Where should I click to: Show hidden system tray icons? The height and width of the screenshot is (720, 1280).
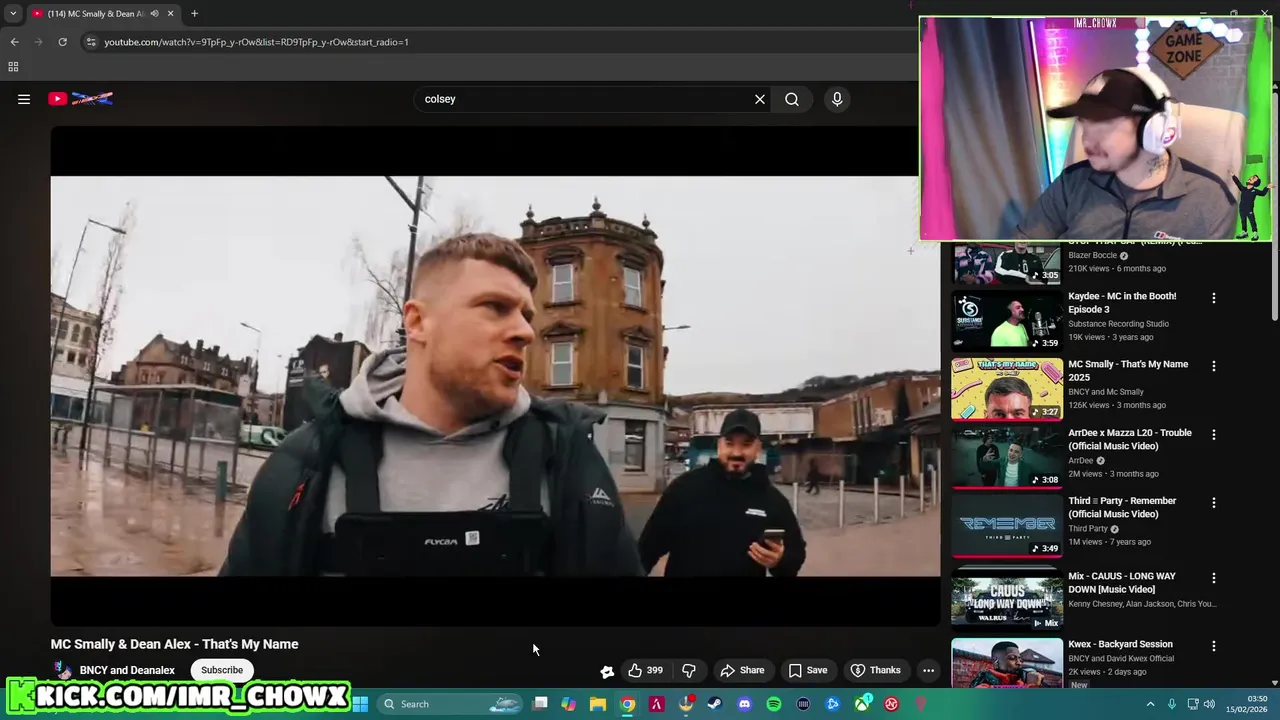(1150, 704)
